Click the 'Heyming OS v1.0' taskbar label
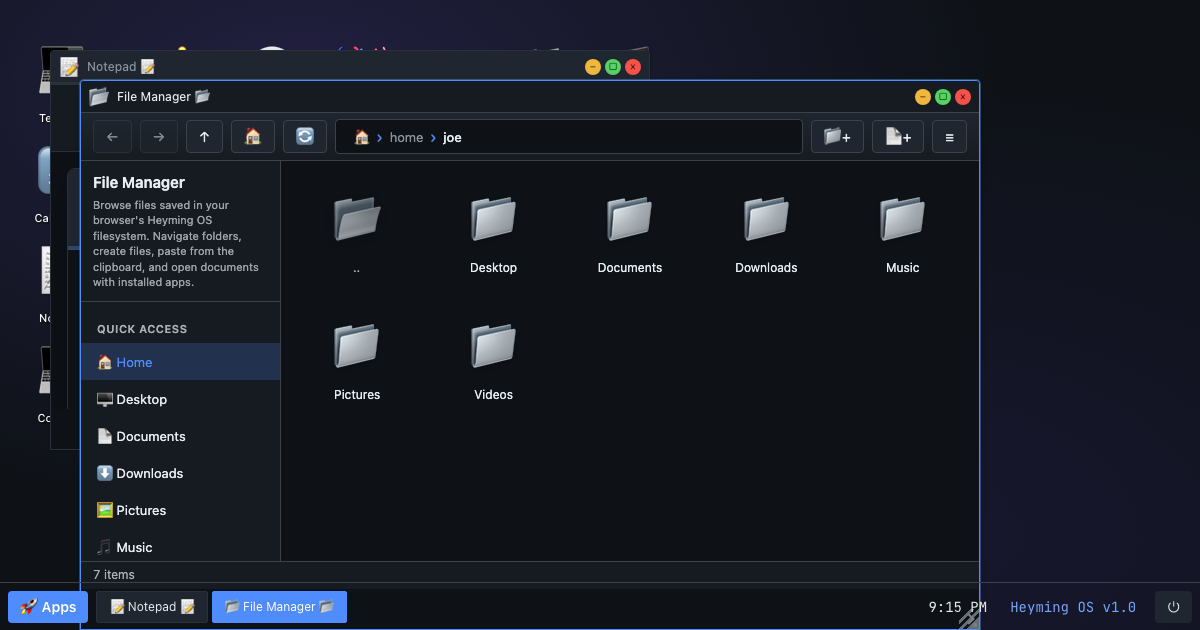1200x630 pixels. 1073,607
